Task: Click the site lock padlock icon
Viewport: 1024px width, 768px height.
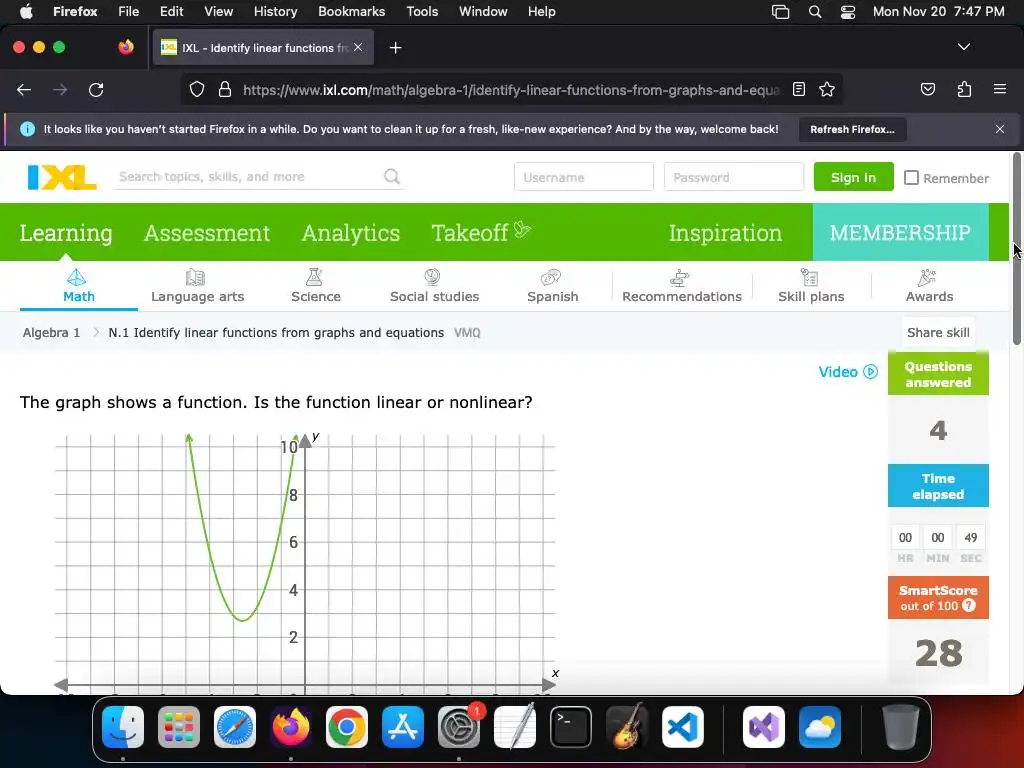Action: click(225, 89)
